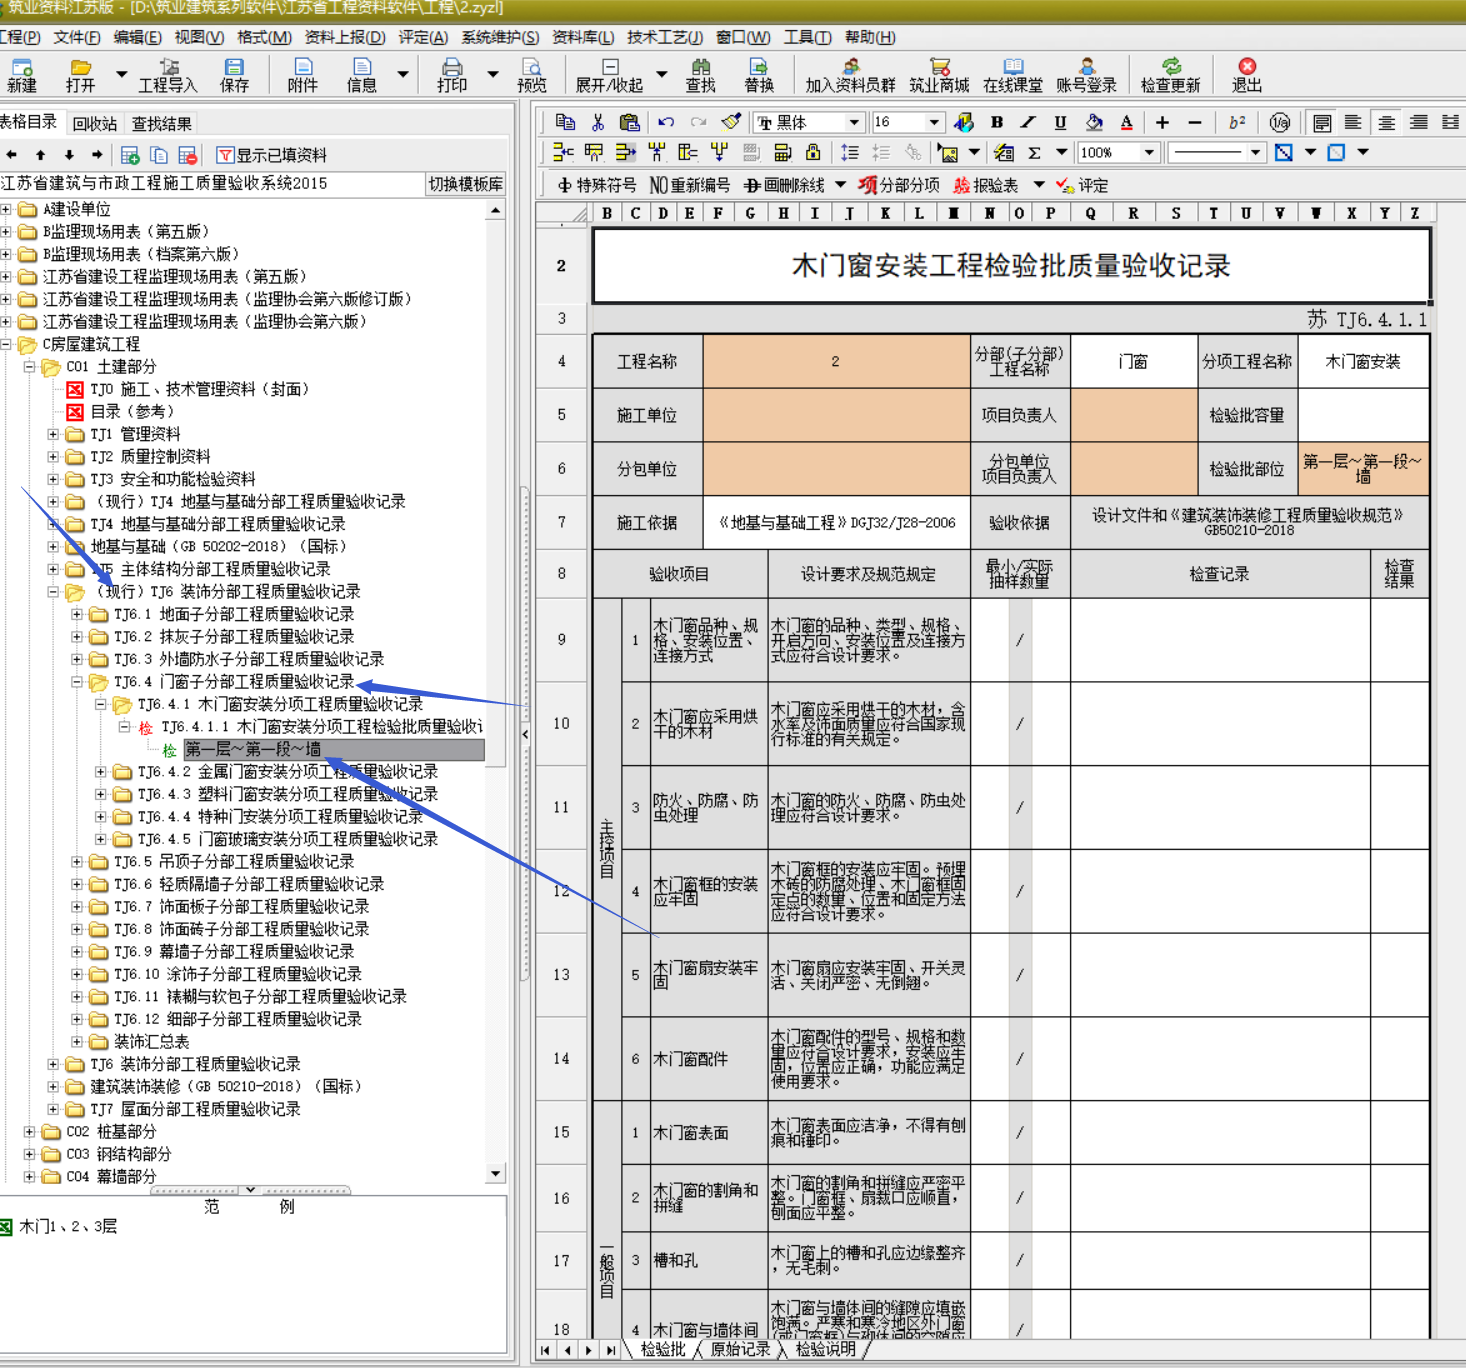Click the tree panel scroll-down arrow

click(496, 1174)
